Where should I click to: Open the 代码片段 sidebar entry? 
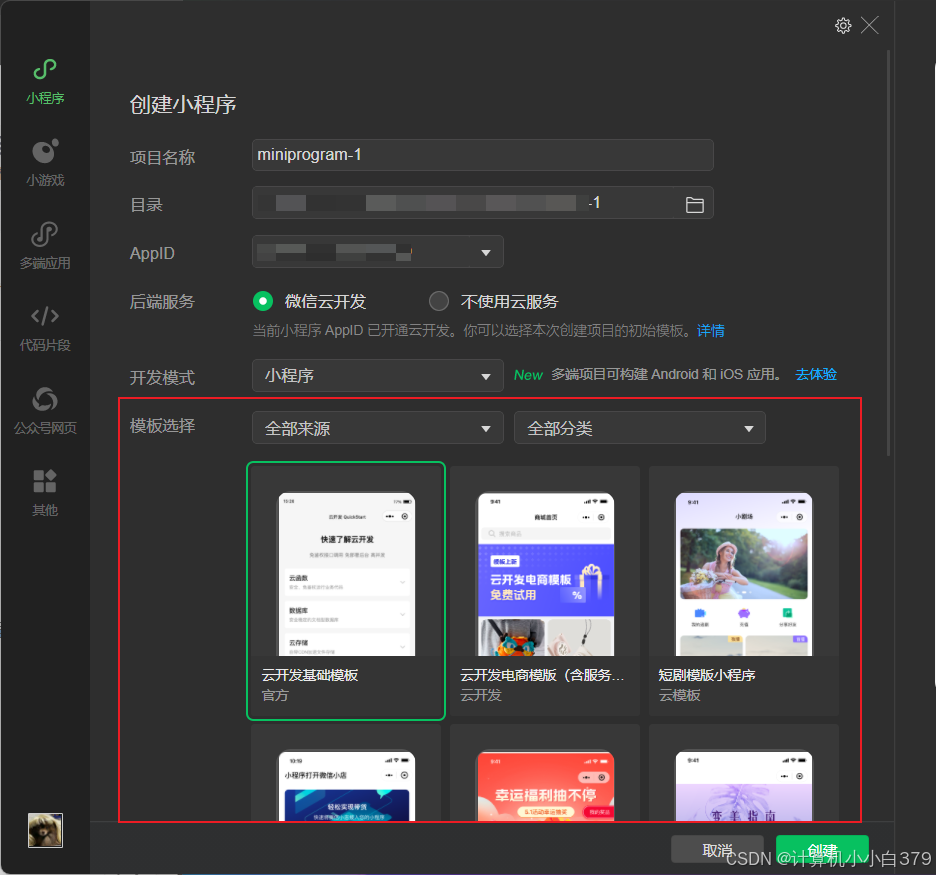(45, 328)
